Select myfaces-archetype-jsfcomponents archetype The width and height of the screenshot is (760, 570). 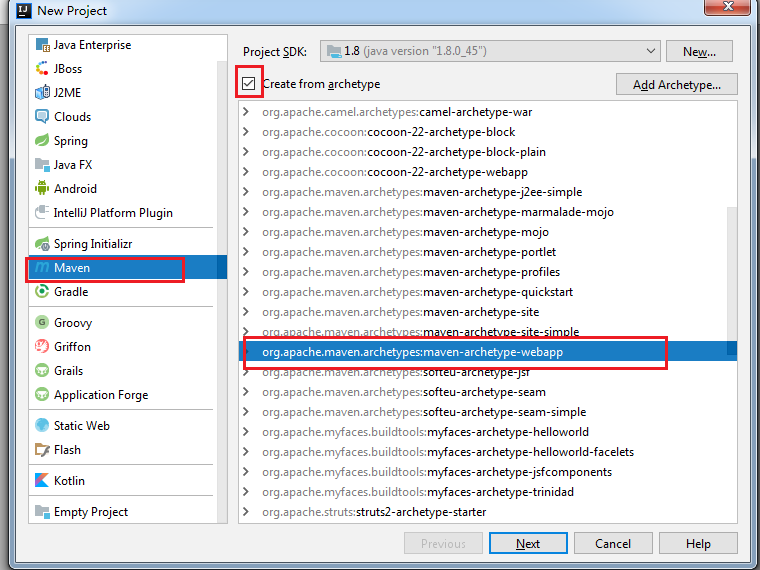click(x=488, y=472)
